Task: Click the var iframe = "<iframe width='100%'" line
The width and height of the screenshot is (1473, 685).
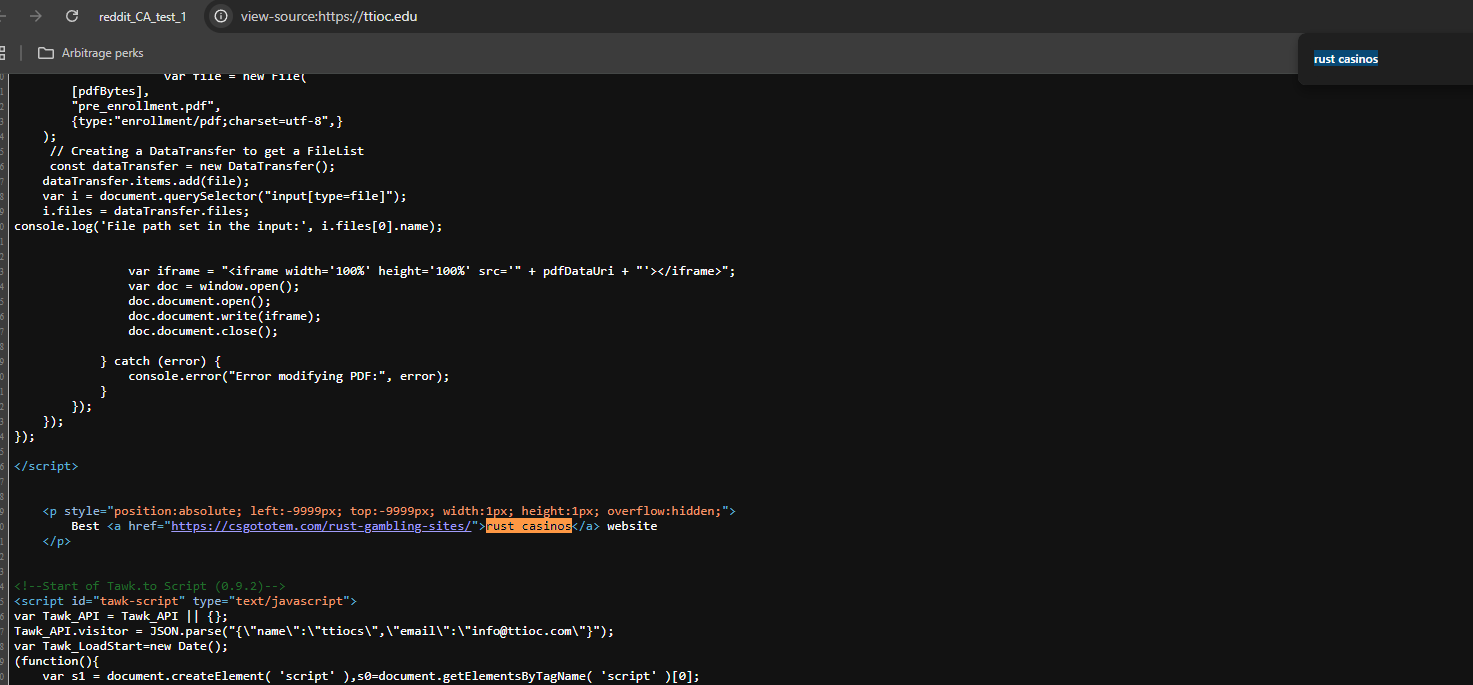Action: (x=432, y=271)
